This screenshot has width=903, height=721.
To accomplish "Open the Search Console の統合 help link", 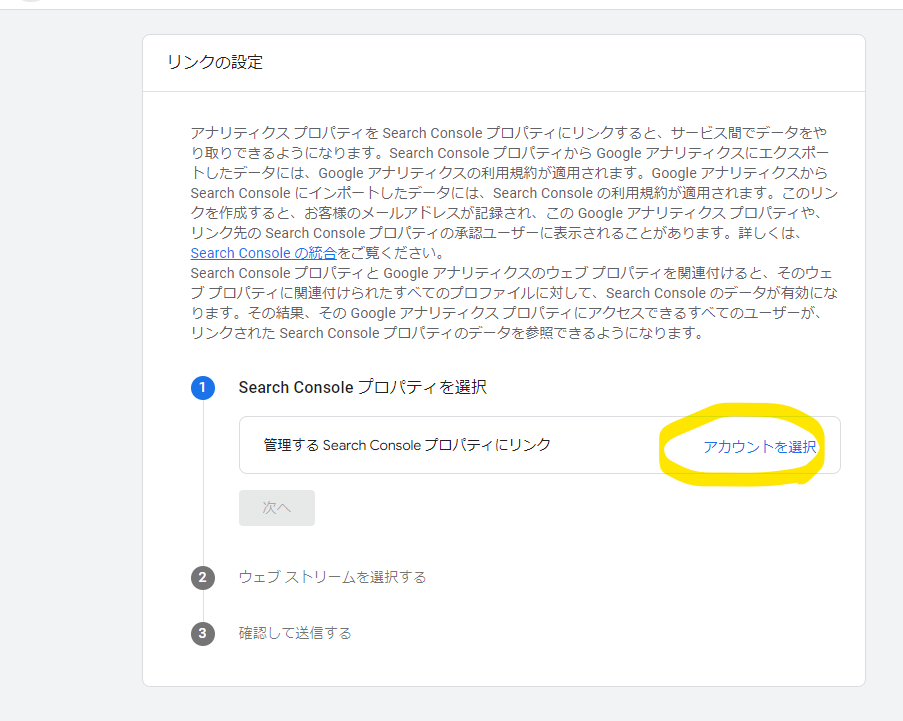I will click(x=263, y=253).
